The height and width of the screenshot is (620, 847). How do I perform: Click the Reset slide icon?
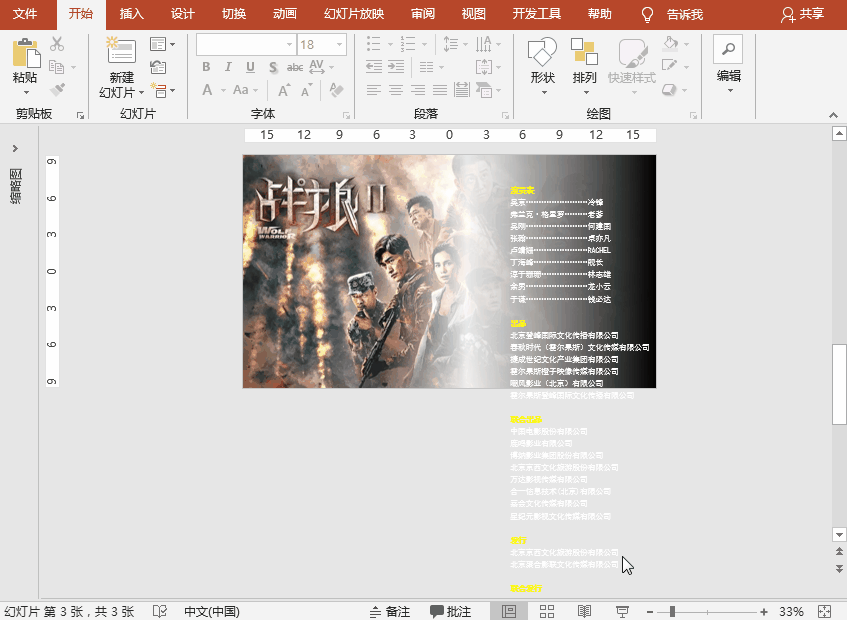(x=158, y=67)
